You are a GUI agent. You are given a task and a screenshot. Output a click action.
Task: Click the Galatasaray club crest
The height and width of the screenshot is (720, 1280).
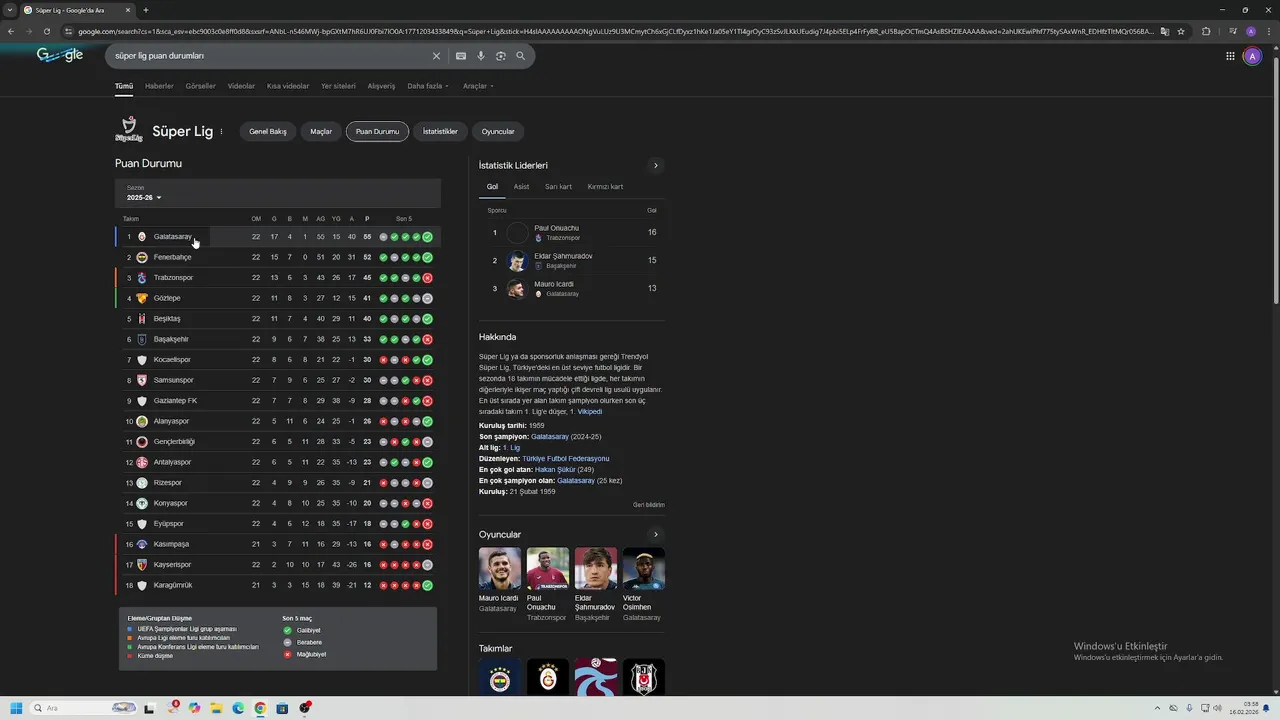click(141, 237)
